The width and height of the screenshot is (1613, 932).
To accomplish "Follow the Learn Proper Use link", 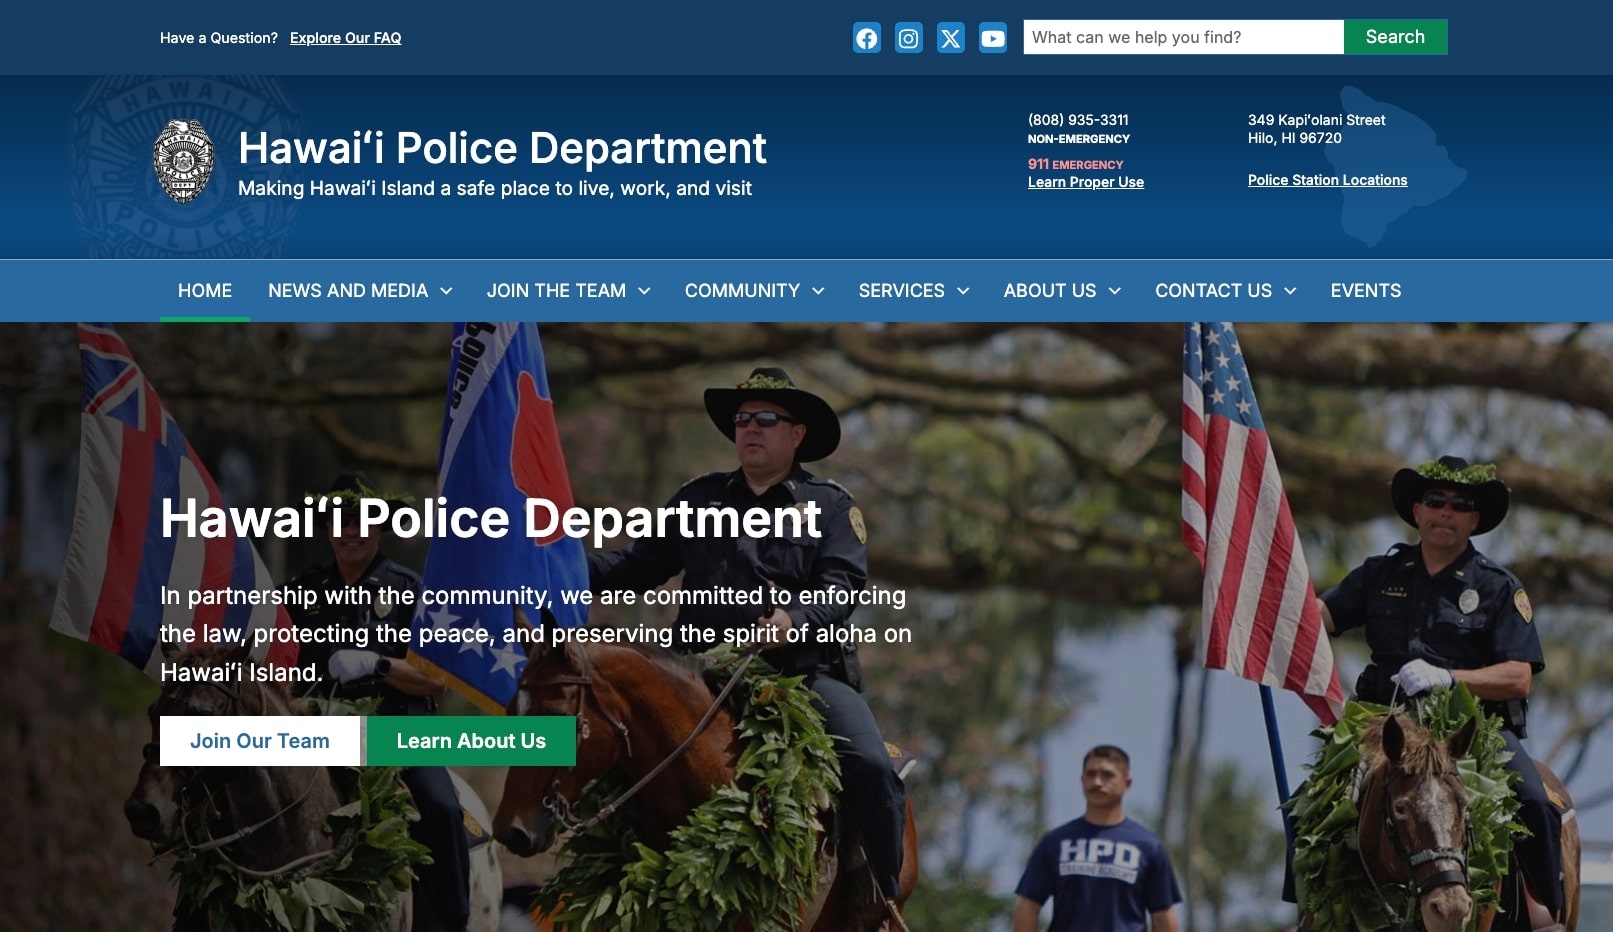I will [1085, 182].
